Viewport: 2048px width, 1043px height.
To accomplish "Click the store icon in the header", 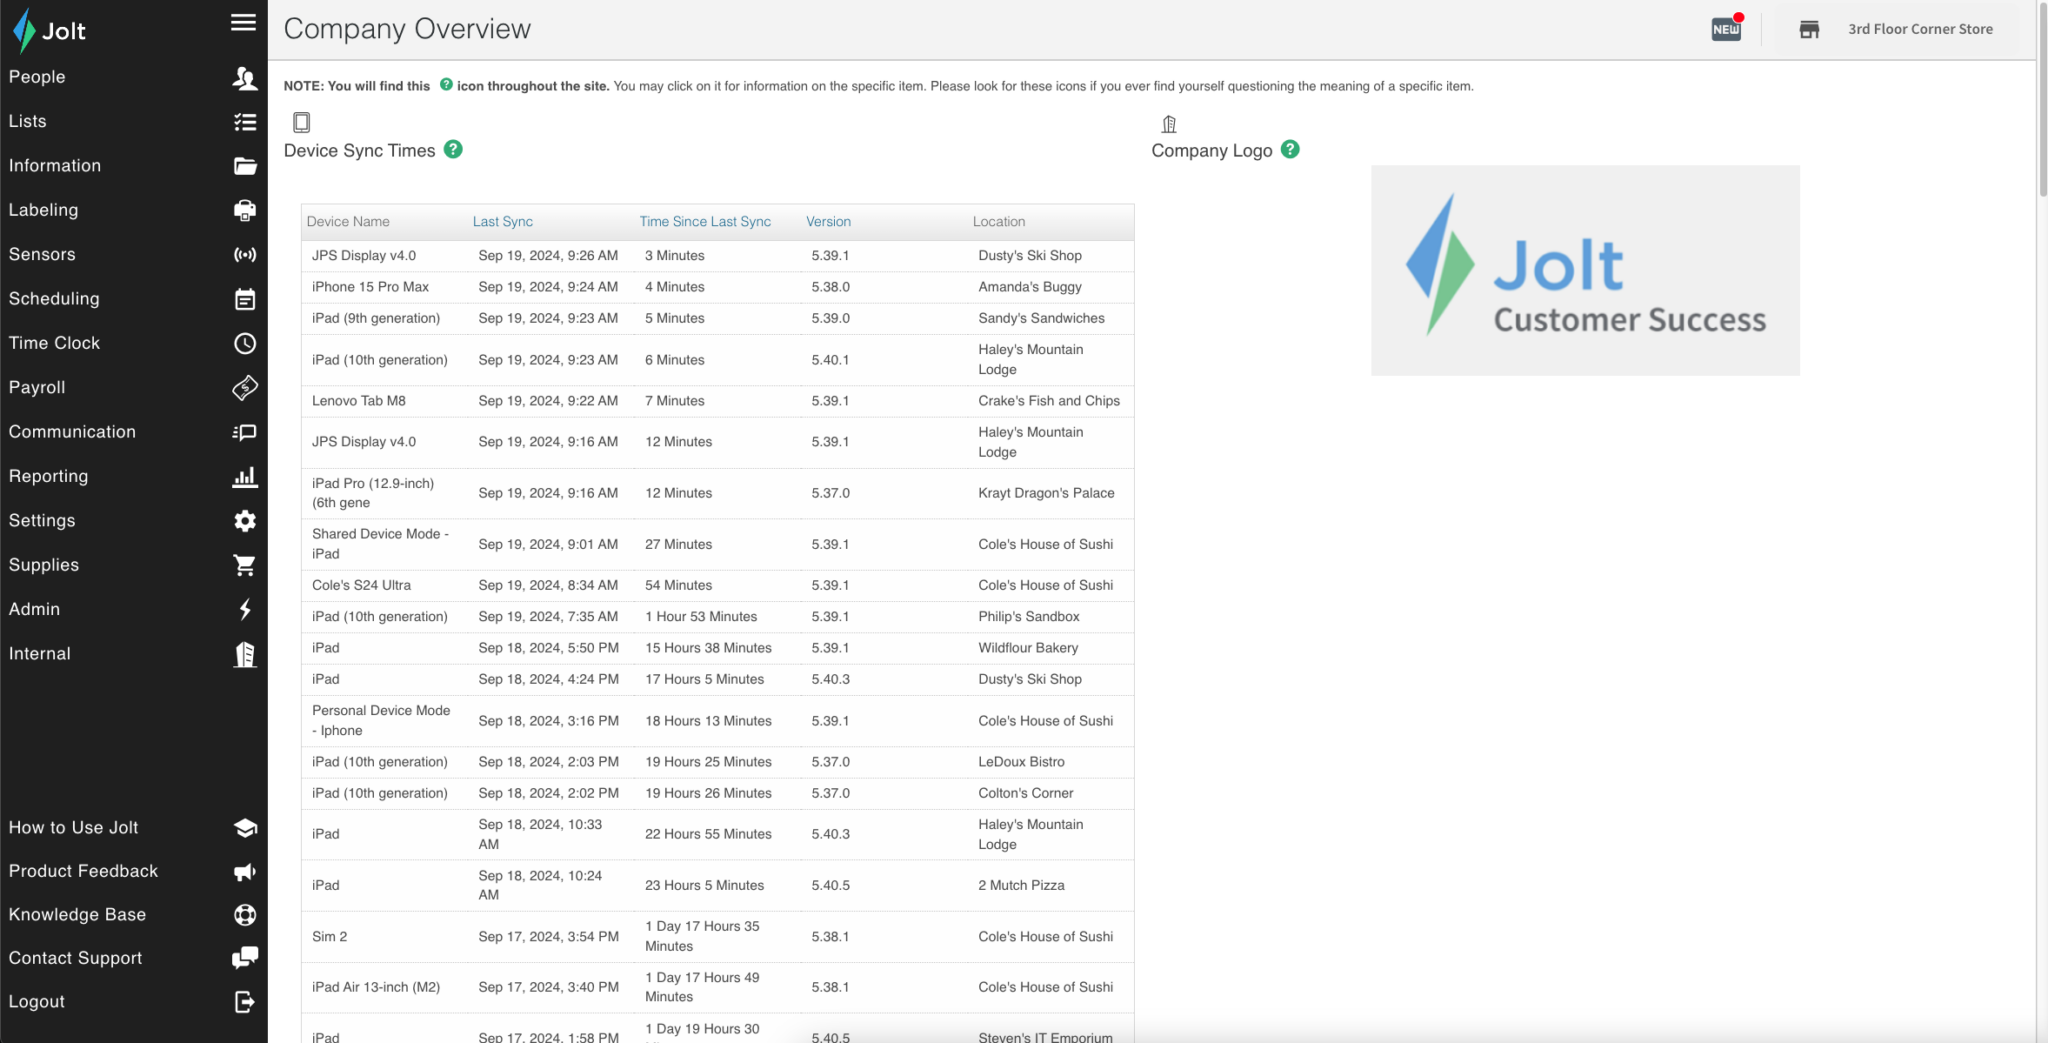I will [x=1809, y=29].
